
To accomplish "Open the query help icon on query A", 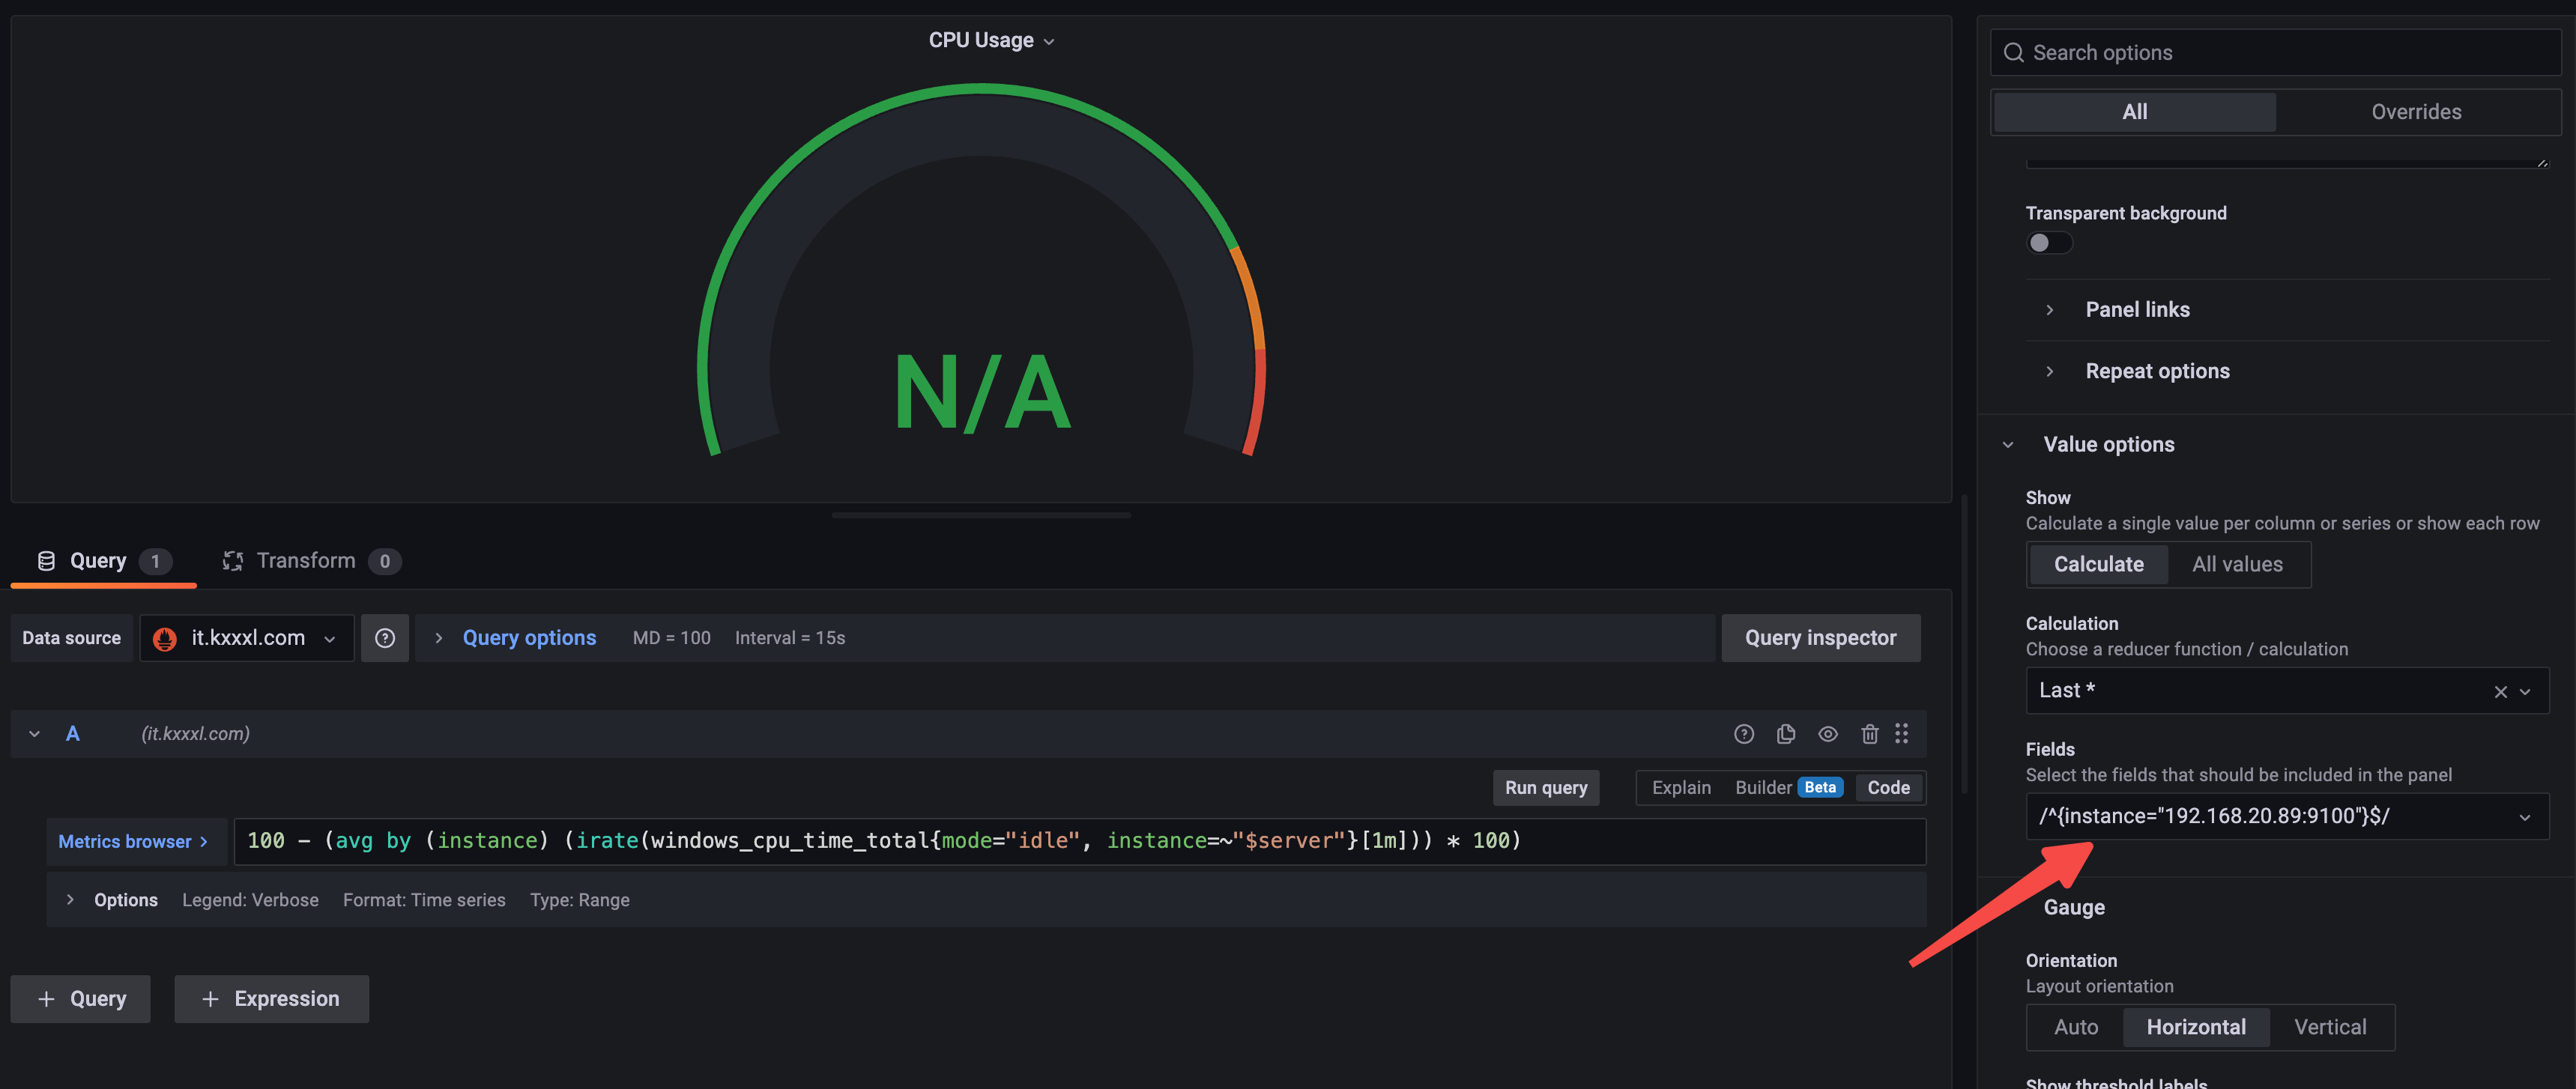I will [1744, 733].
